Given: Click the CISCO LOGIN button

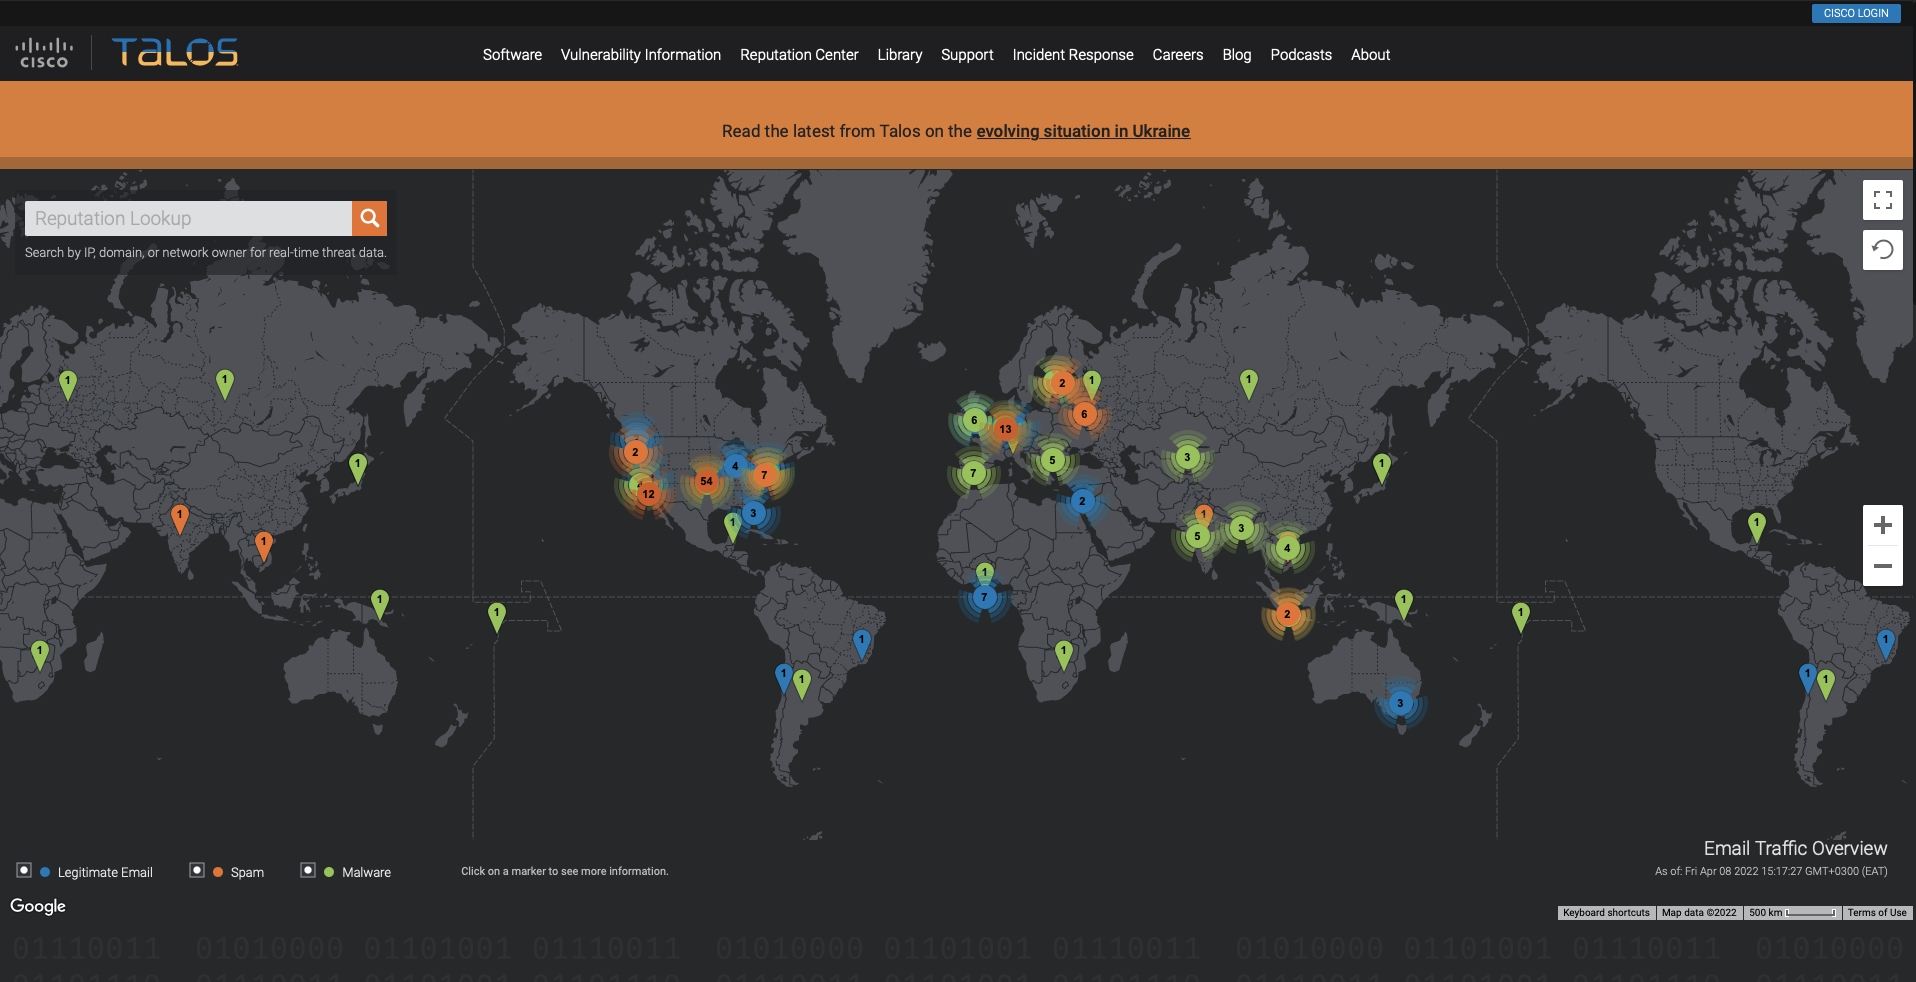Looking at the screenshot, I should 1855,13.
